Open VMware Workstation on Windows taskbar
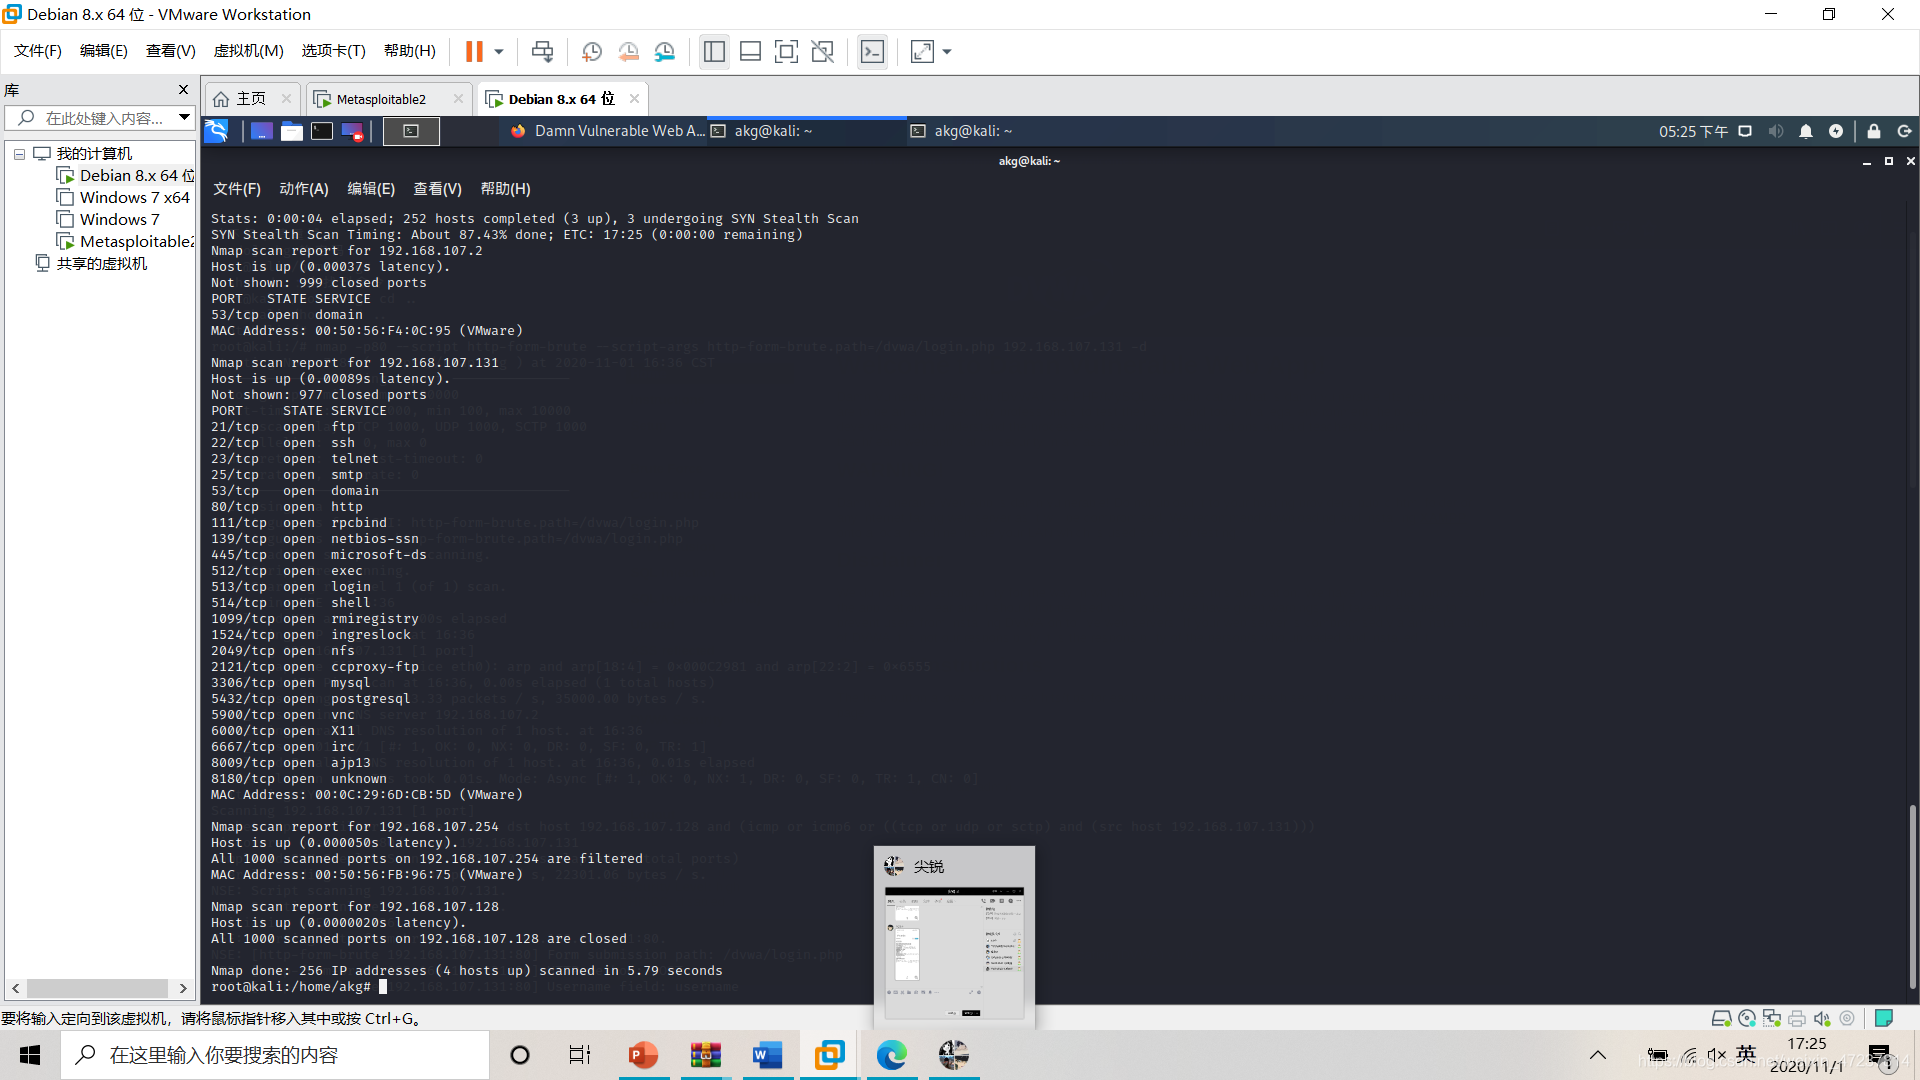This screenshot has width=1920, height=1080. 829,1055
